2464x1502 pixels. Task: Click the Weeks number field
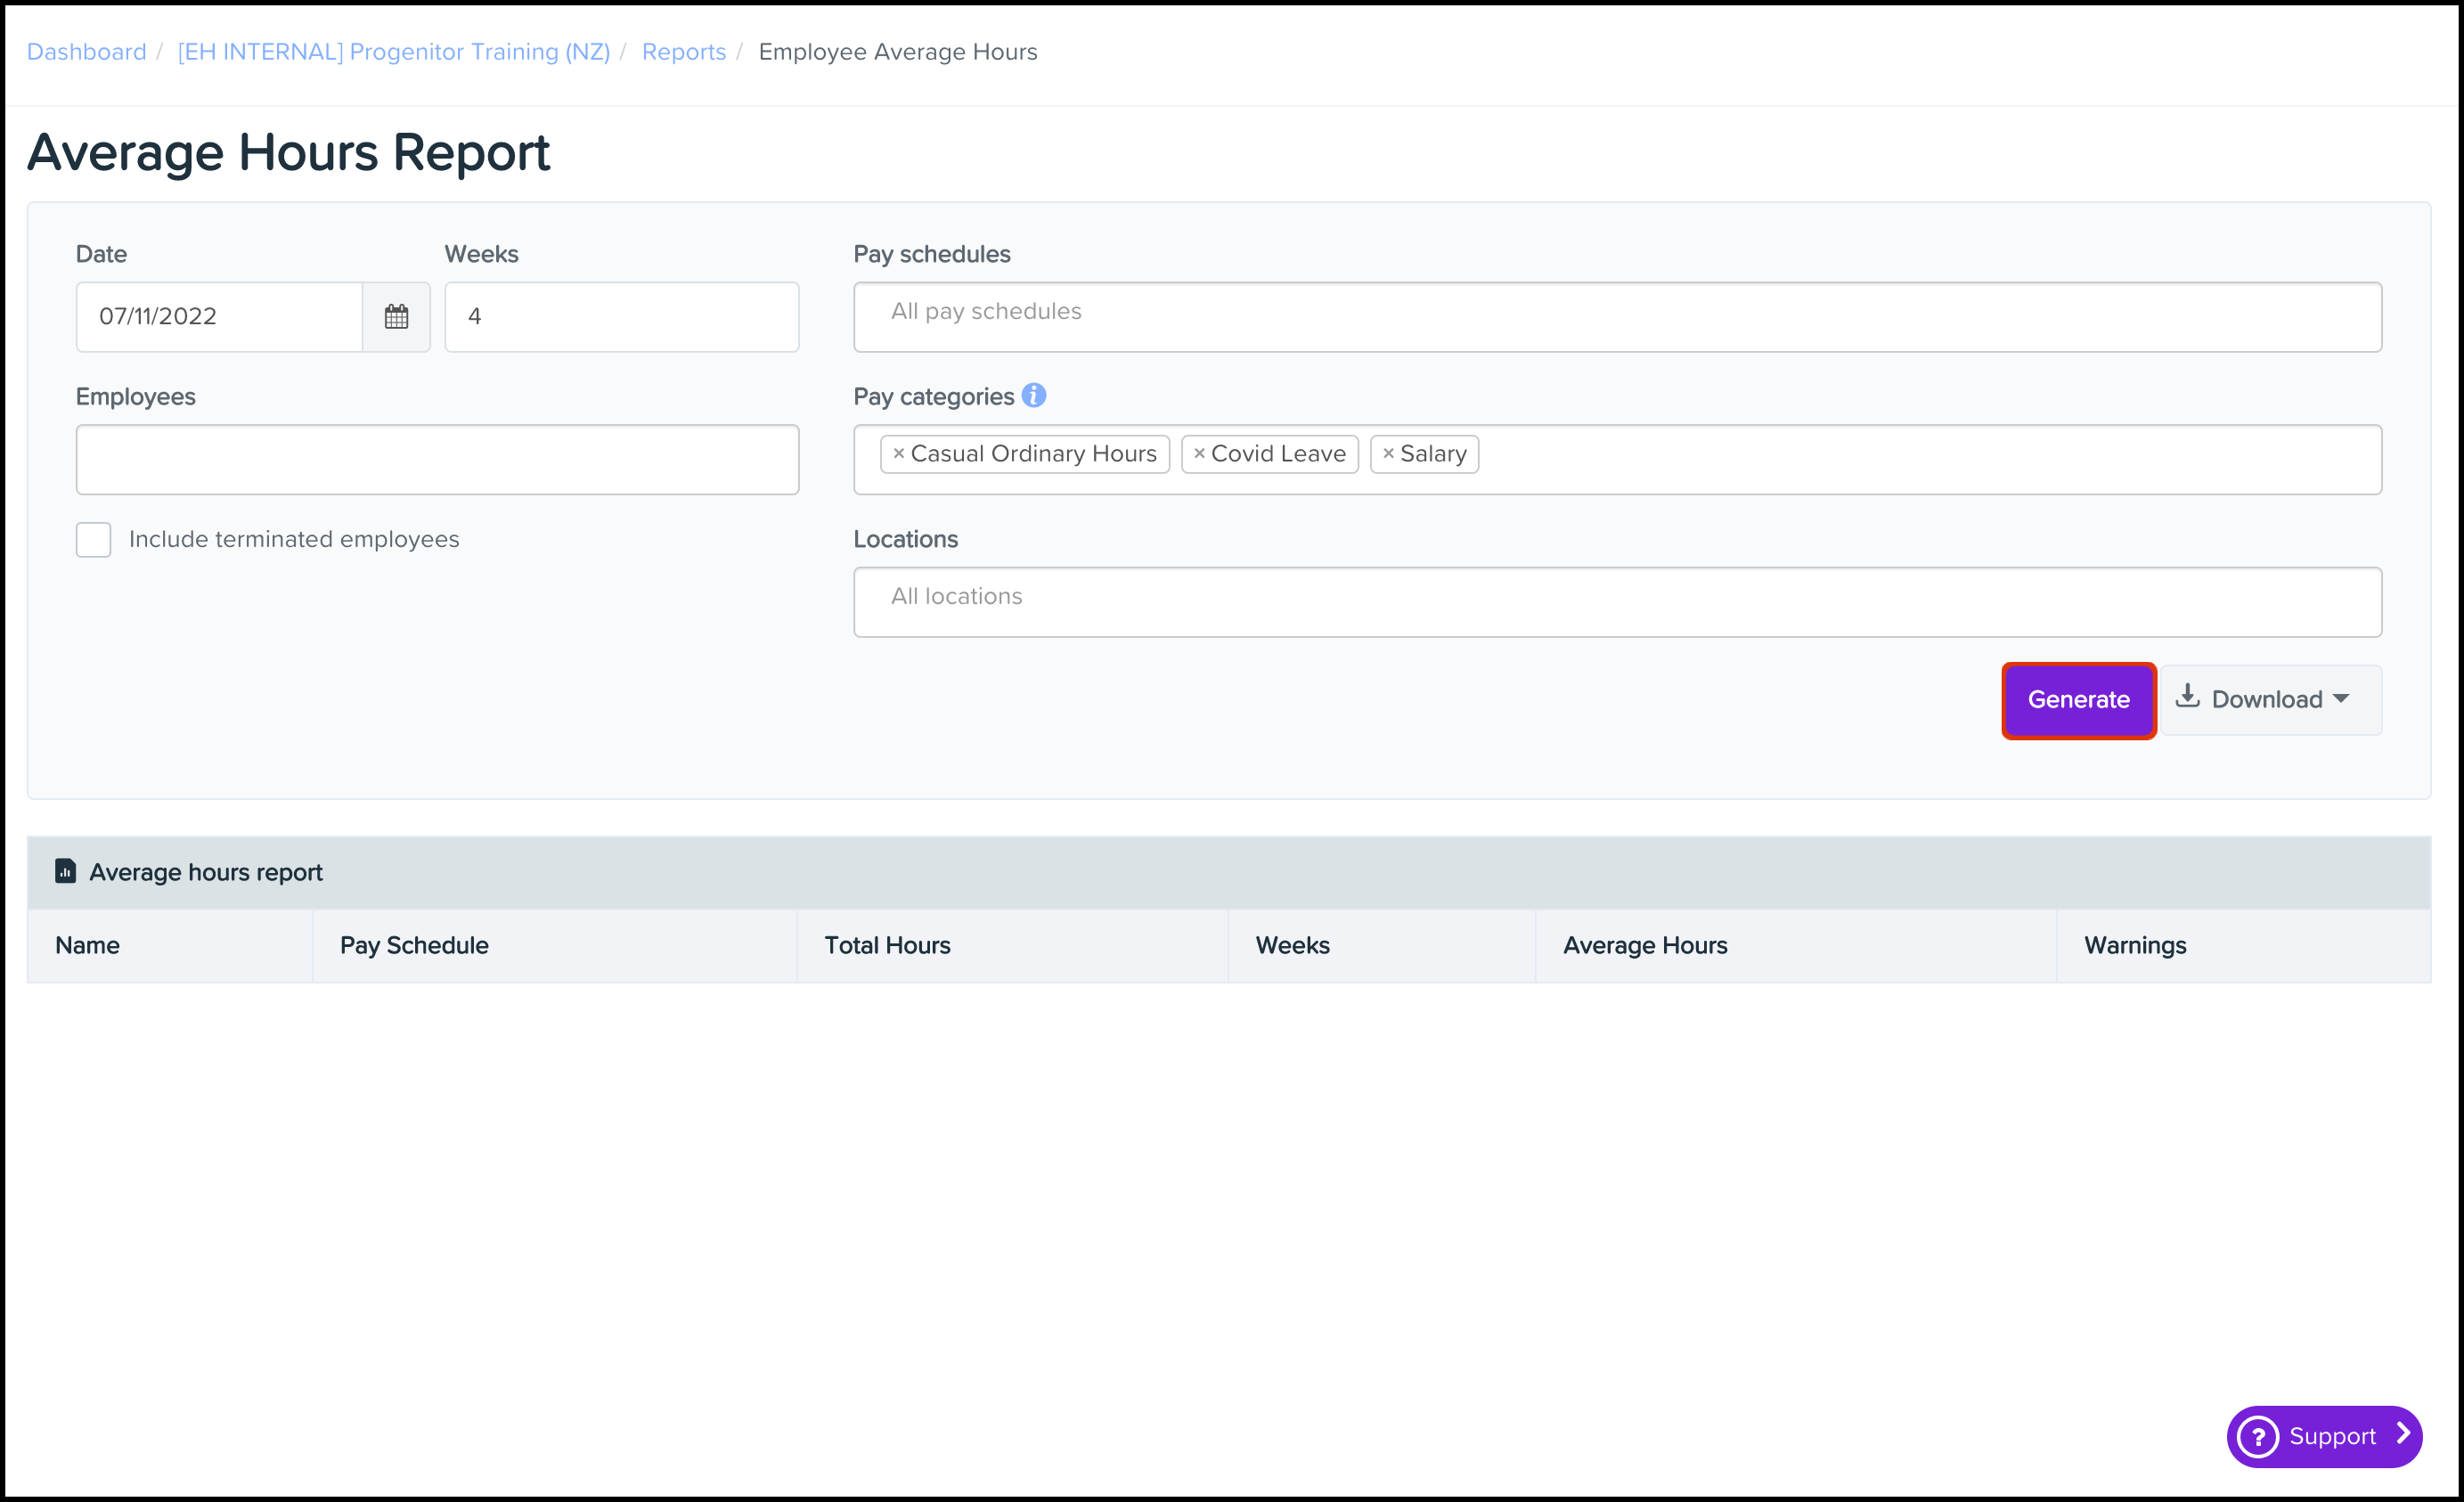(x=621, y=317)
